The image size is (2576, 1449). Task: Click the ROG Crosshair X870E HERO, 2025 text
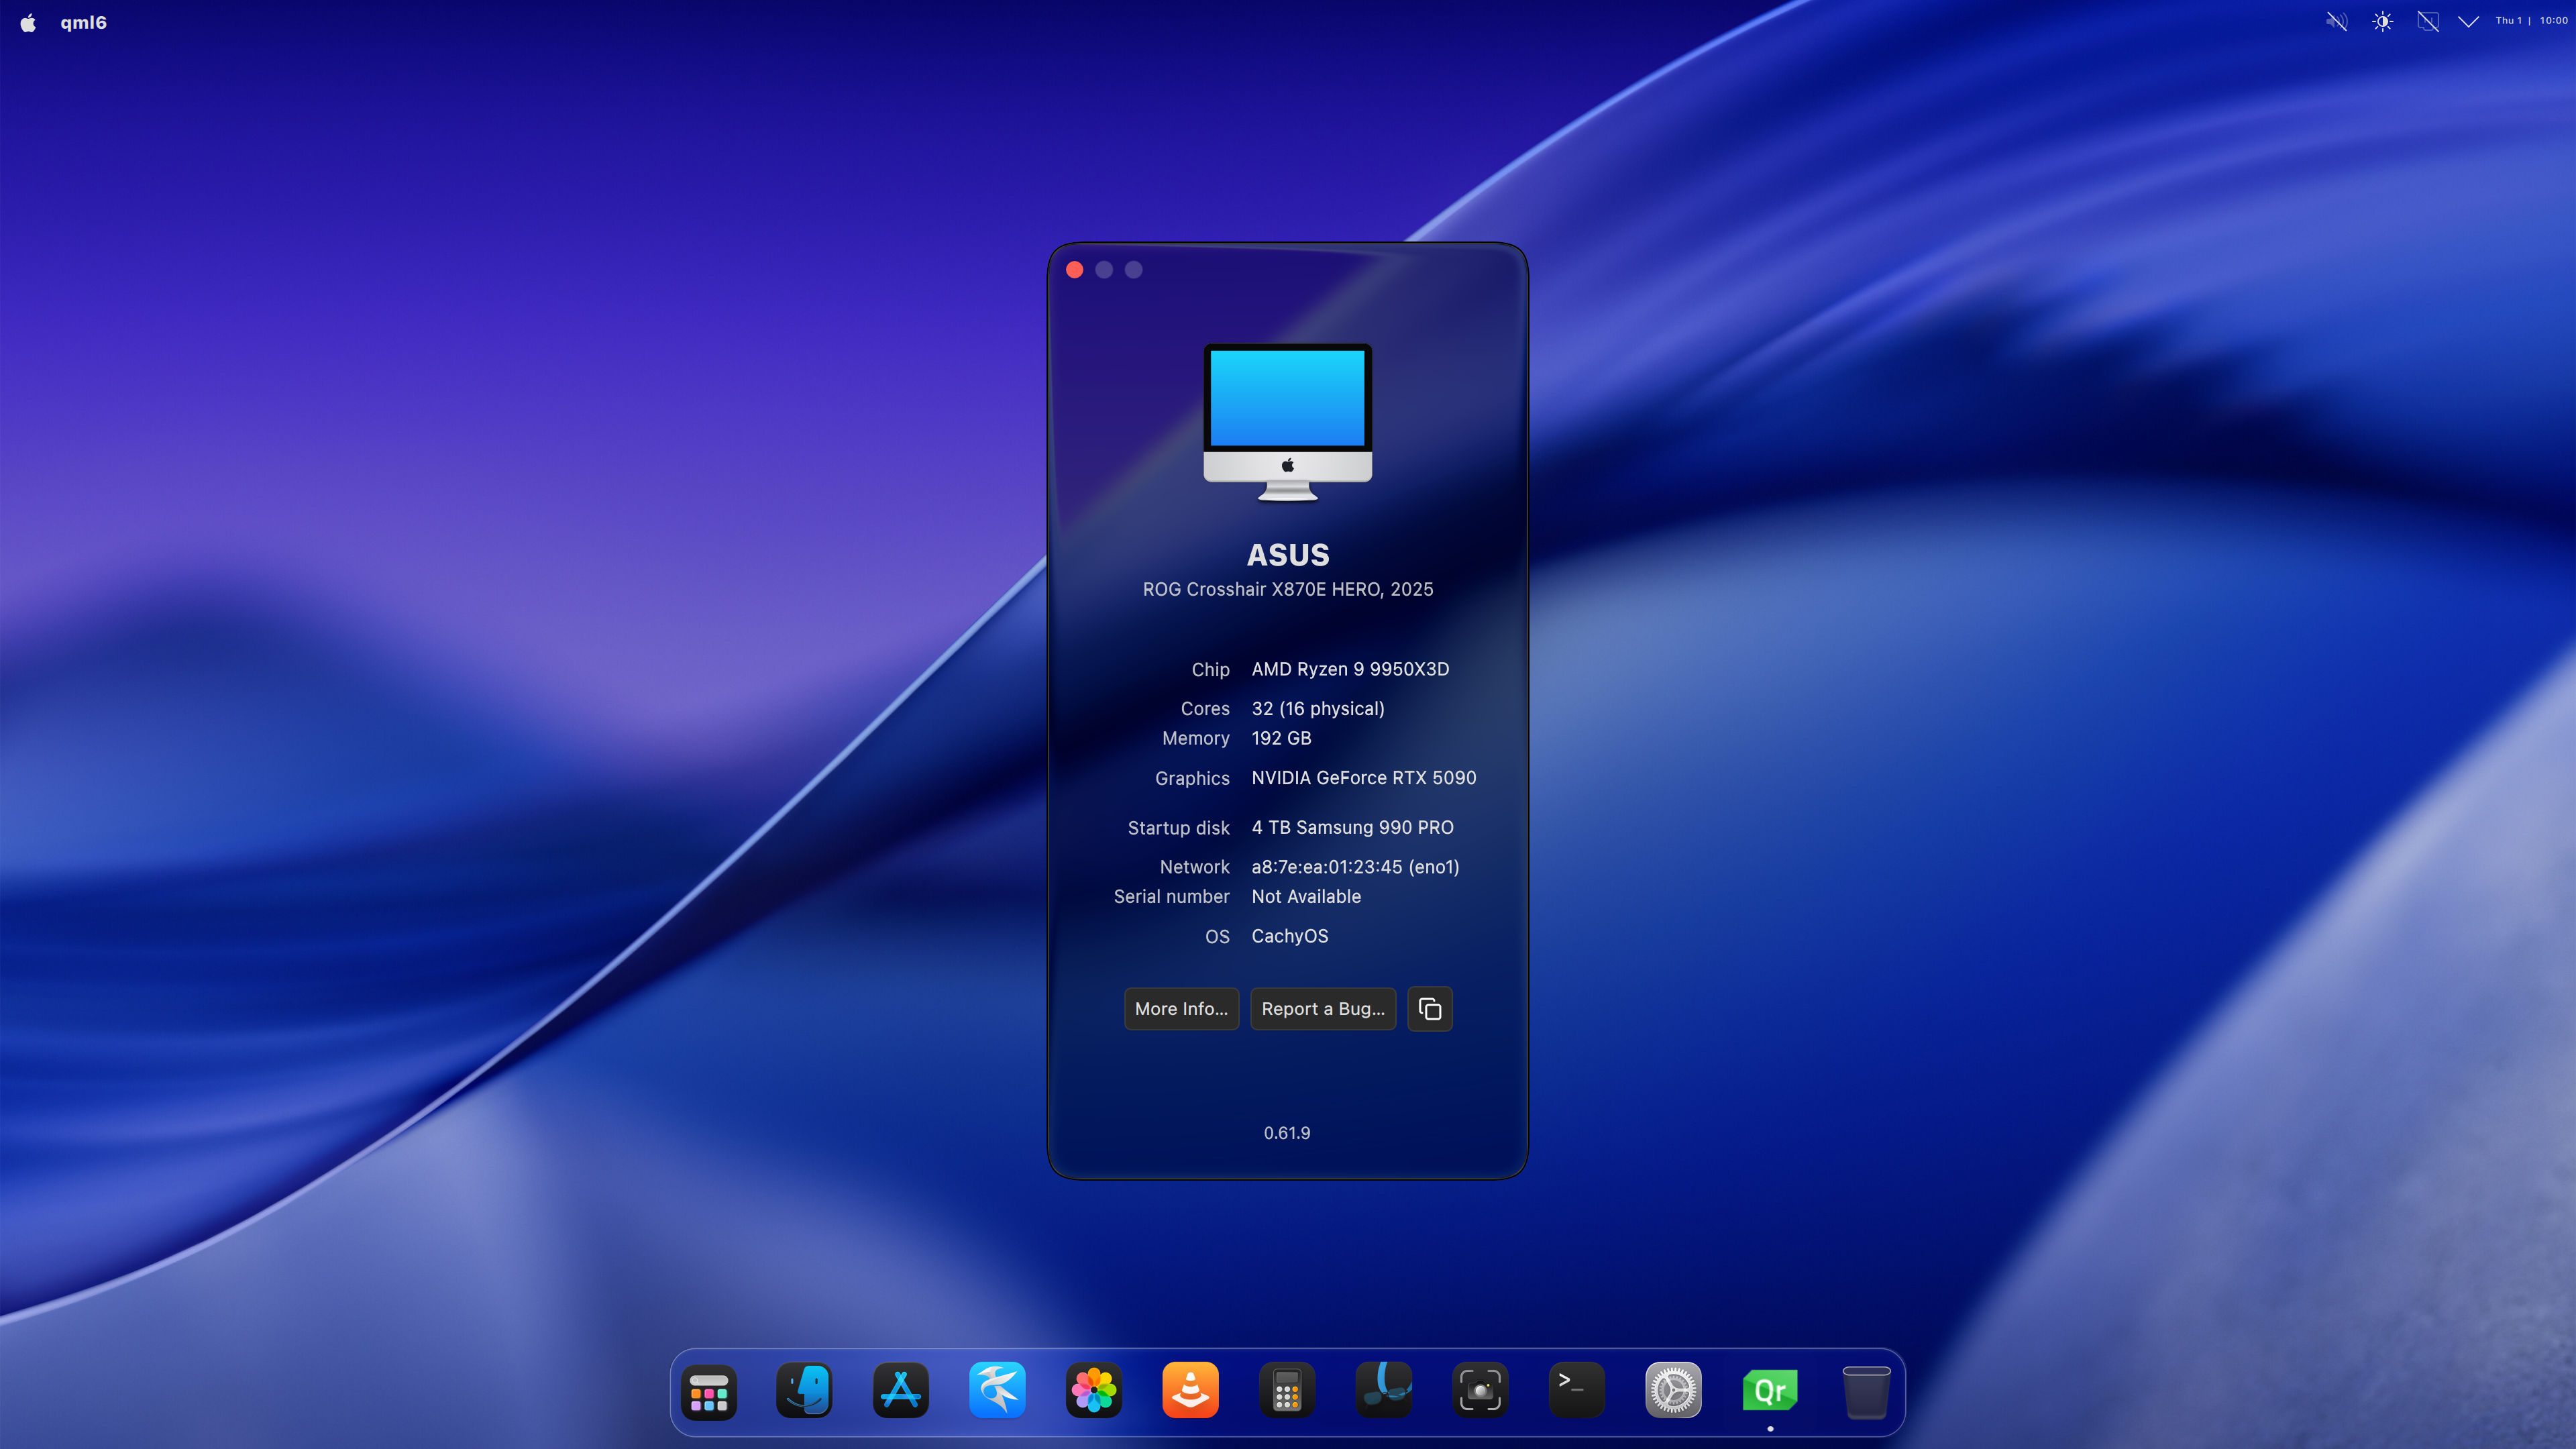coord(1288,589)
